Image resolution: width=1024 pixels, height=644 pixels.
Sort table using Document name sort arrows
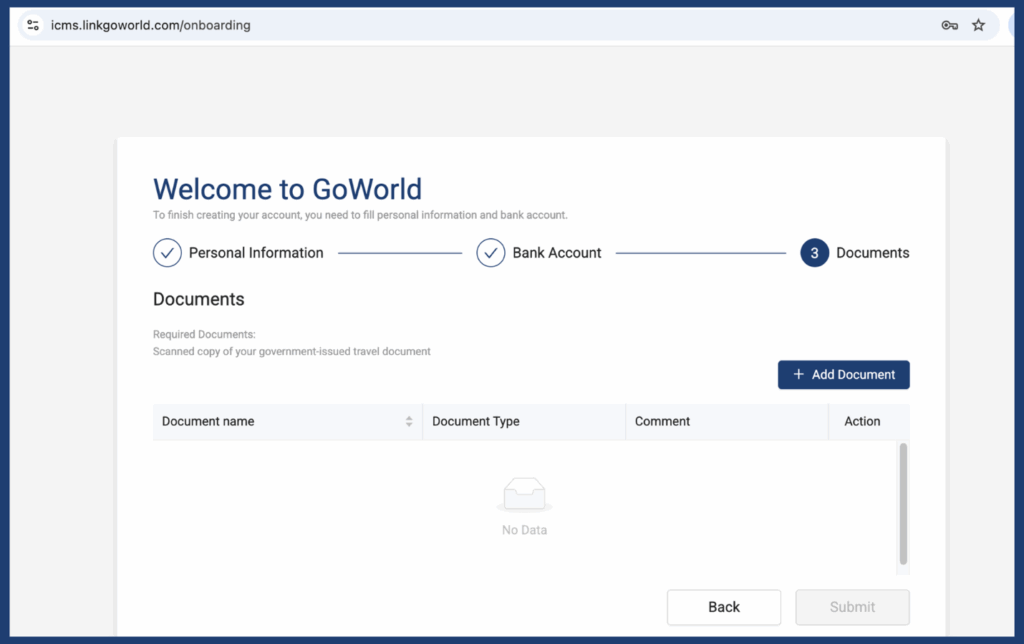tap(409, 422)
